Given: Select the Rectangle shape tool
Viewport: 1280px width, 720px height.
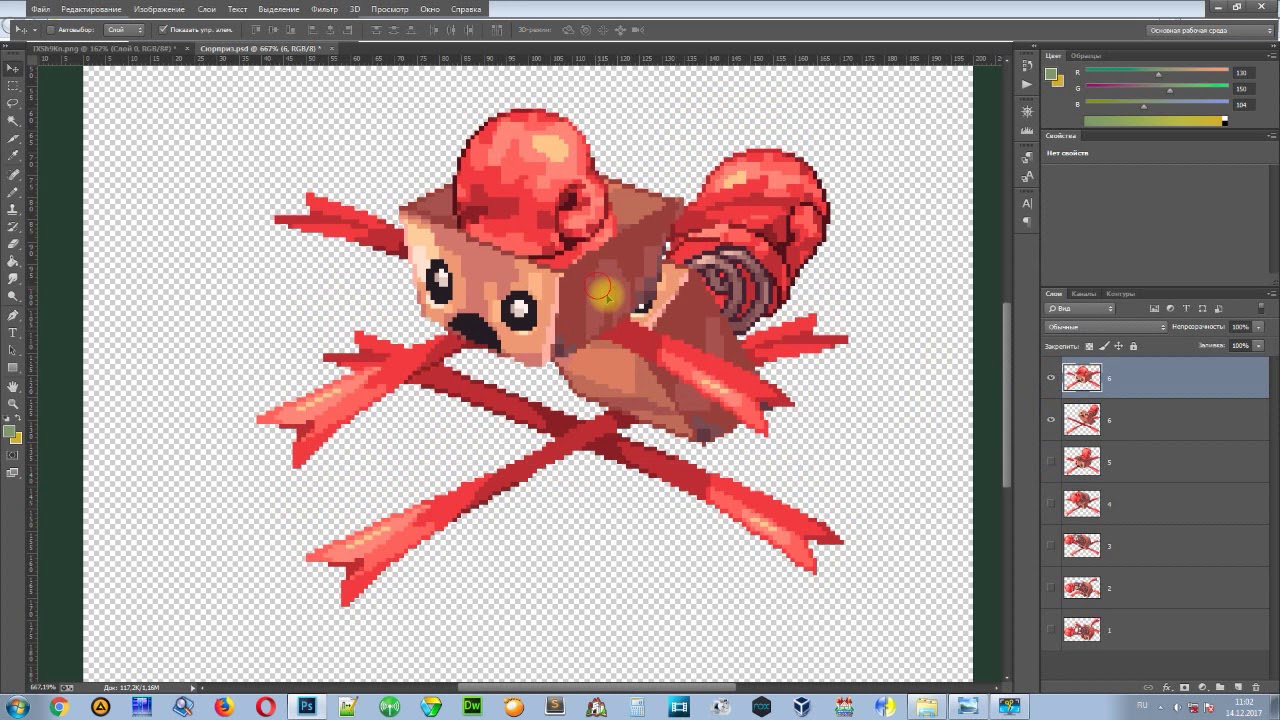Looking at the screenshot, I should point(13,367).
